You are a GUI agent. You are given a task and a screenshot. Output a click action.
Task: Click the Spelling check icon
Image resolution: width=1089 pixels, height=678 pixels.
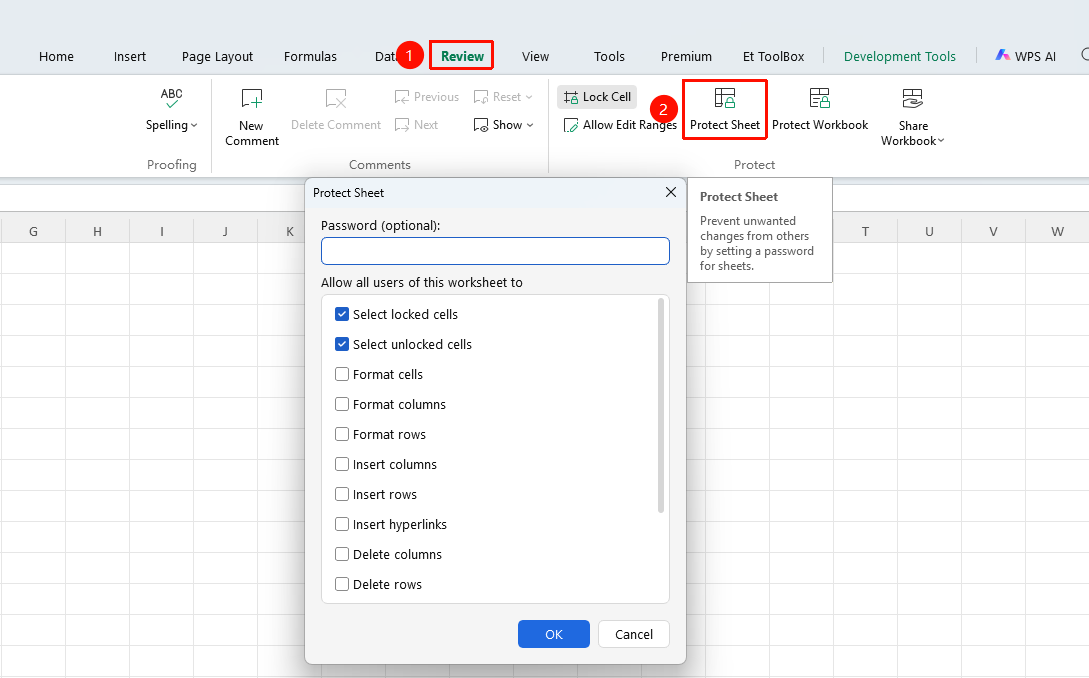point(172,98)
